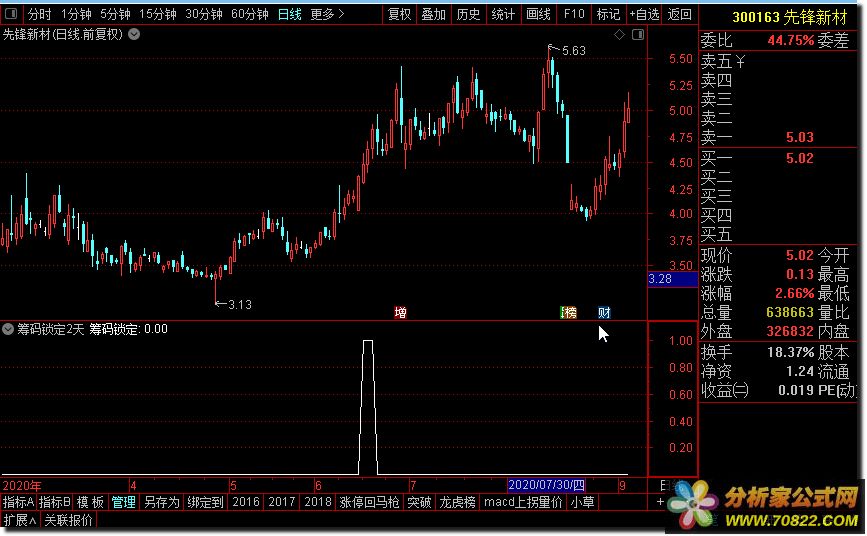Image resolution: width=867 pixels, height=536 pixels.
Task: Switch to 分时 intraday chart
Action: coord(39,14)
